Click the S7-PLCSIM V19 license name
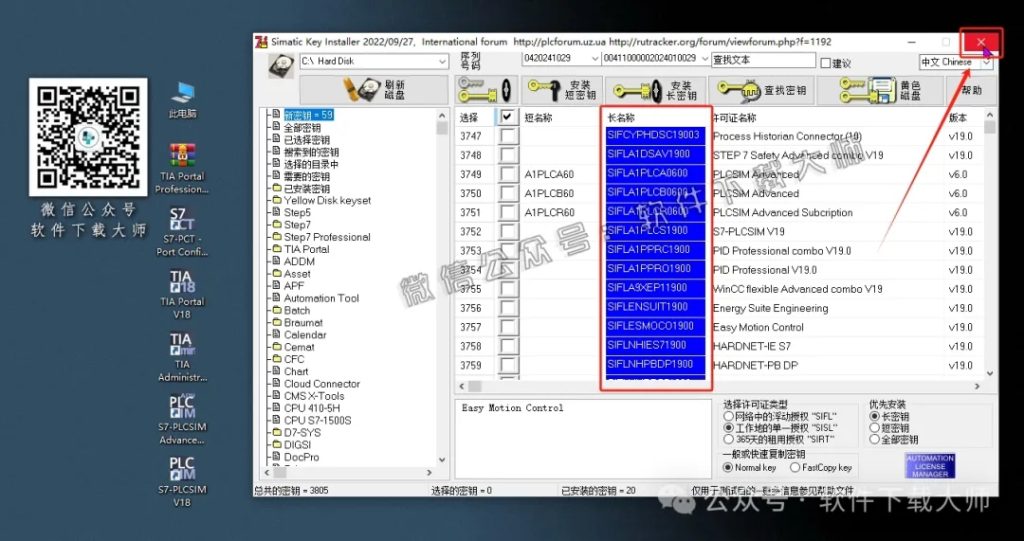 coord(748,231)
